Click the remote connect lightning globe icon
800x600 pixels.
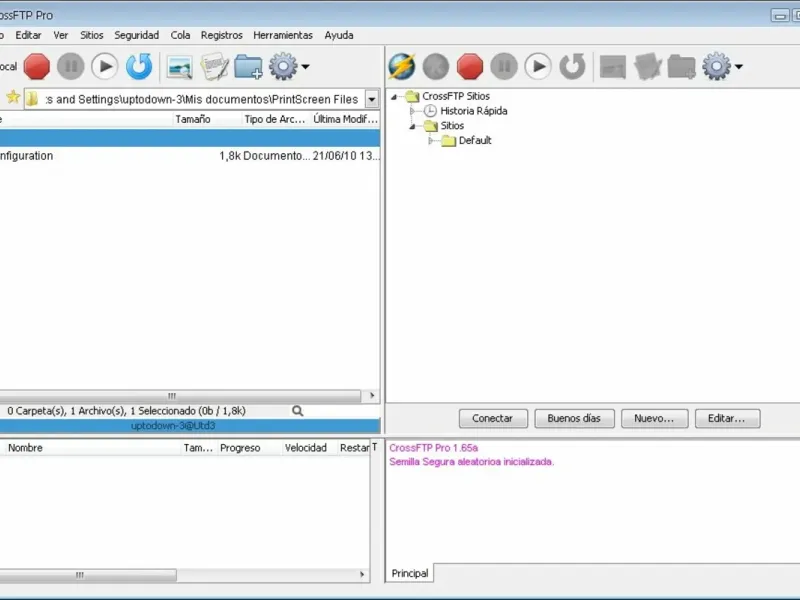[x=402, y=66]
